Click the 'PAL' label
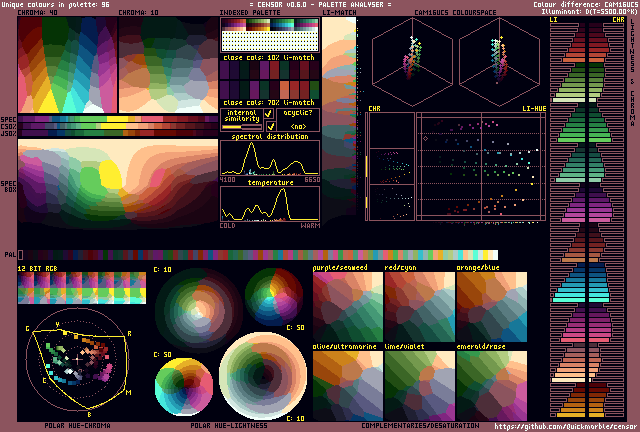The width and height of the screenshot is (640, 432). tap(11, 255)
